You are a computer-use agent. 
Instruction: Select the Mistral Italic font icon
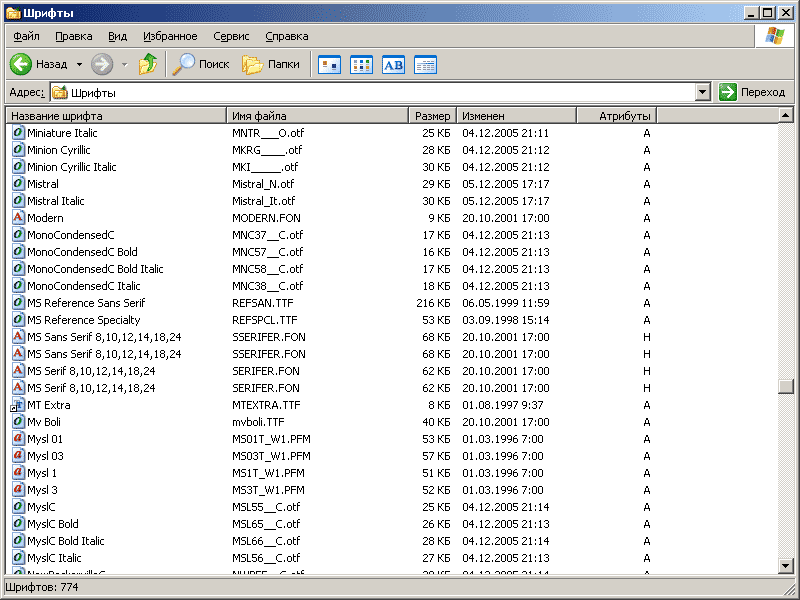(x=18, y=201)
